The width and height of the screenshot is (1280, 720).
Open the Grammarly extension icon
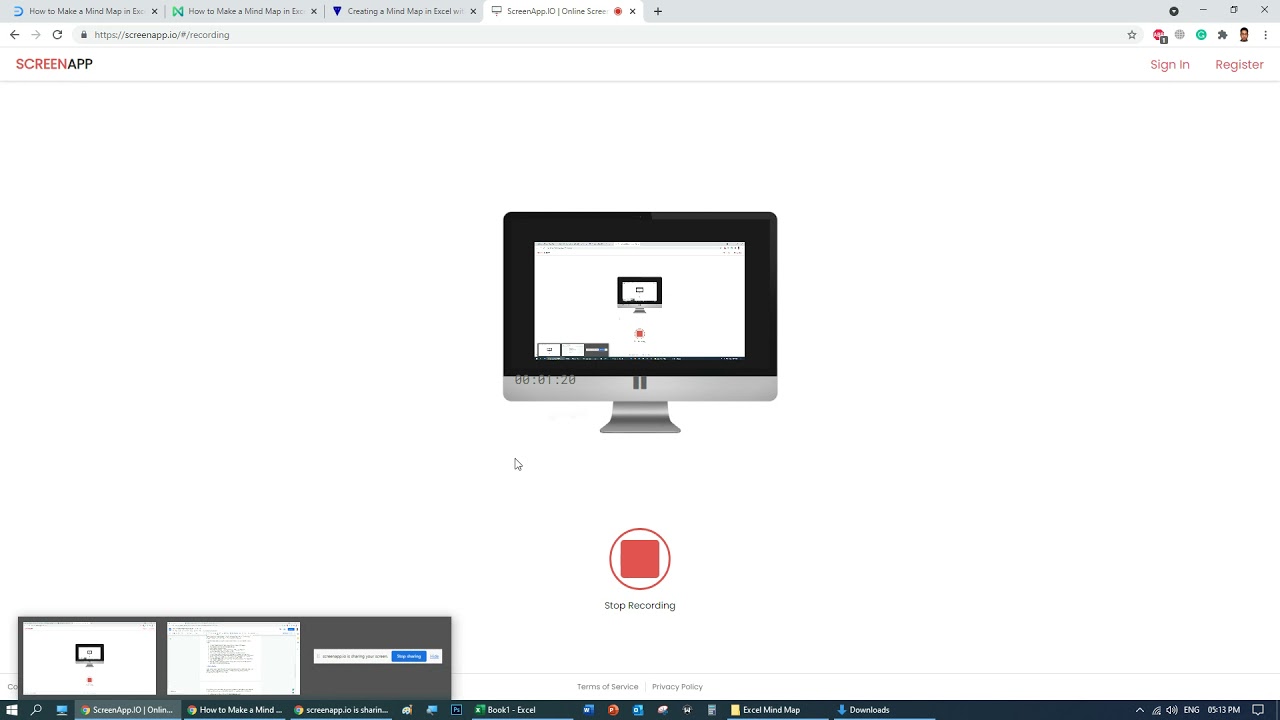[x=1201, y=34]
